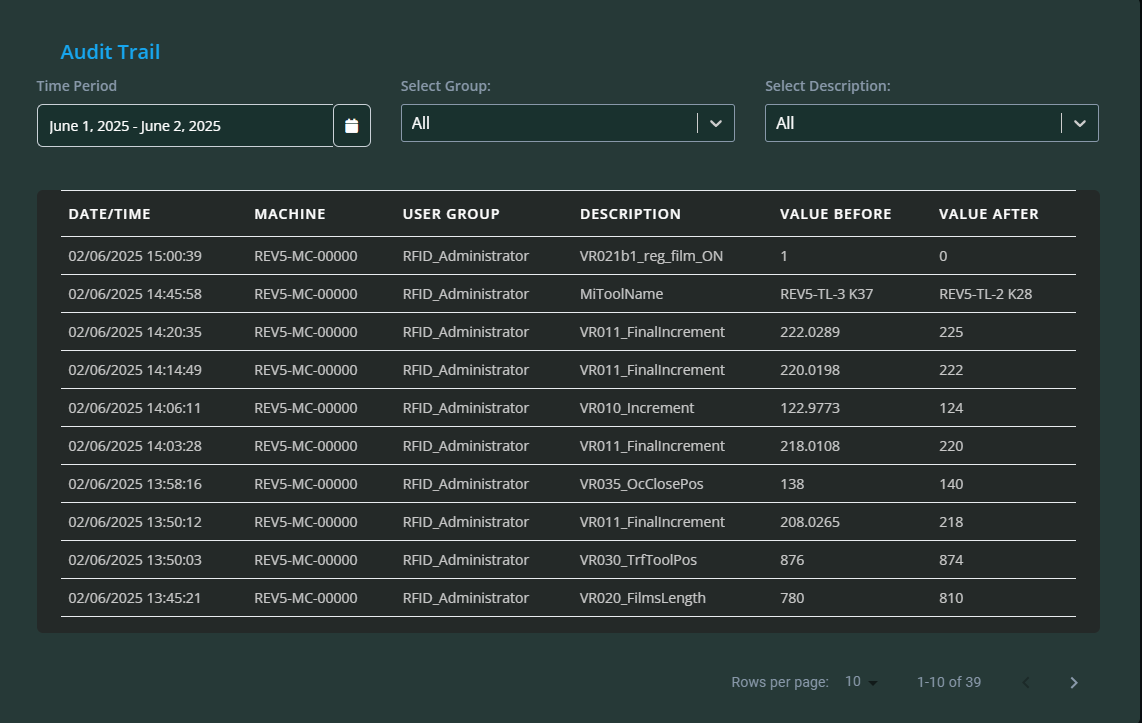The width and height of the screenshot is (1142, 723).
Task: Open the calendar date picker icon
Action: (351, 126)
